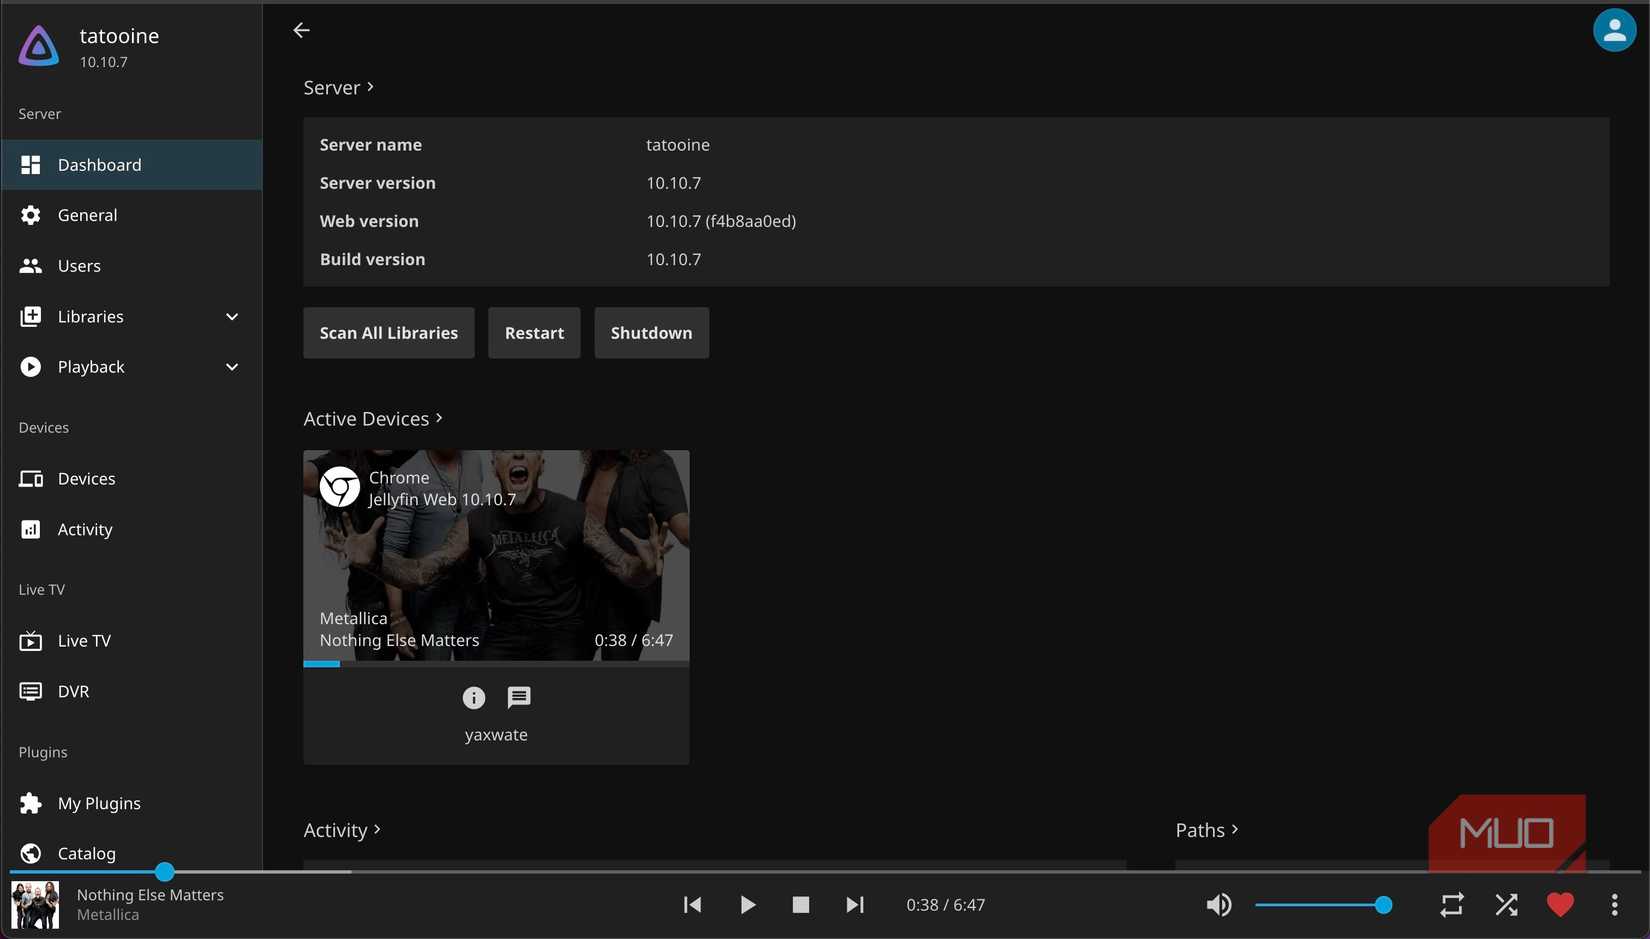The height and width of the screenshot is (939, 1650).
Task: Go to Users page
Action: 132,266
